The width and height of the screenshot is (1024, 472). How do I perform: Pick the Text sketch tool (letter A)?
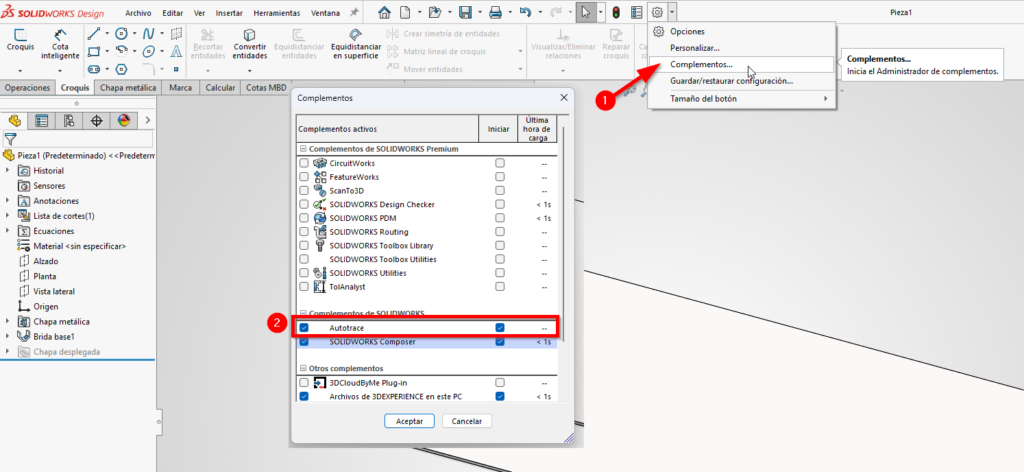click(176, 51)
